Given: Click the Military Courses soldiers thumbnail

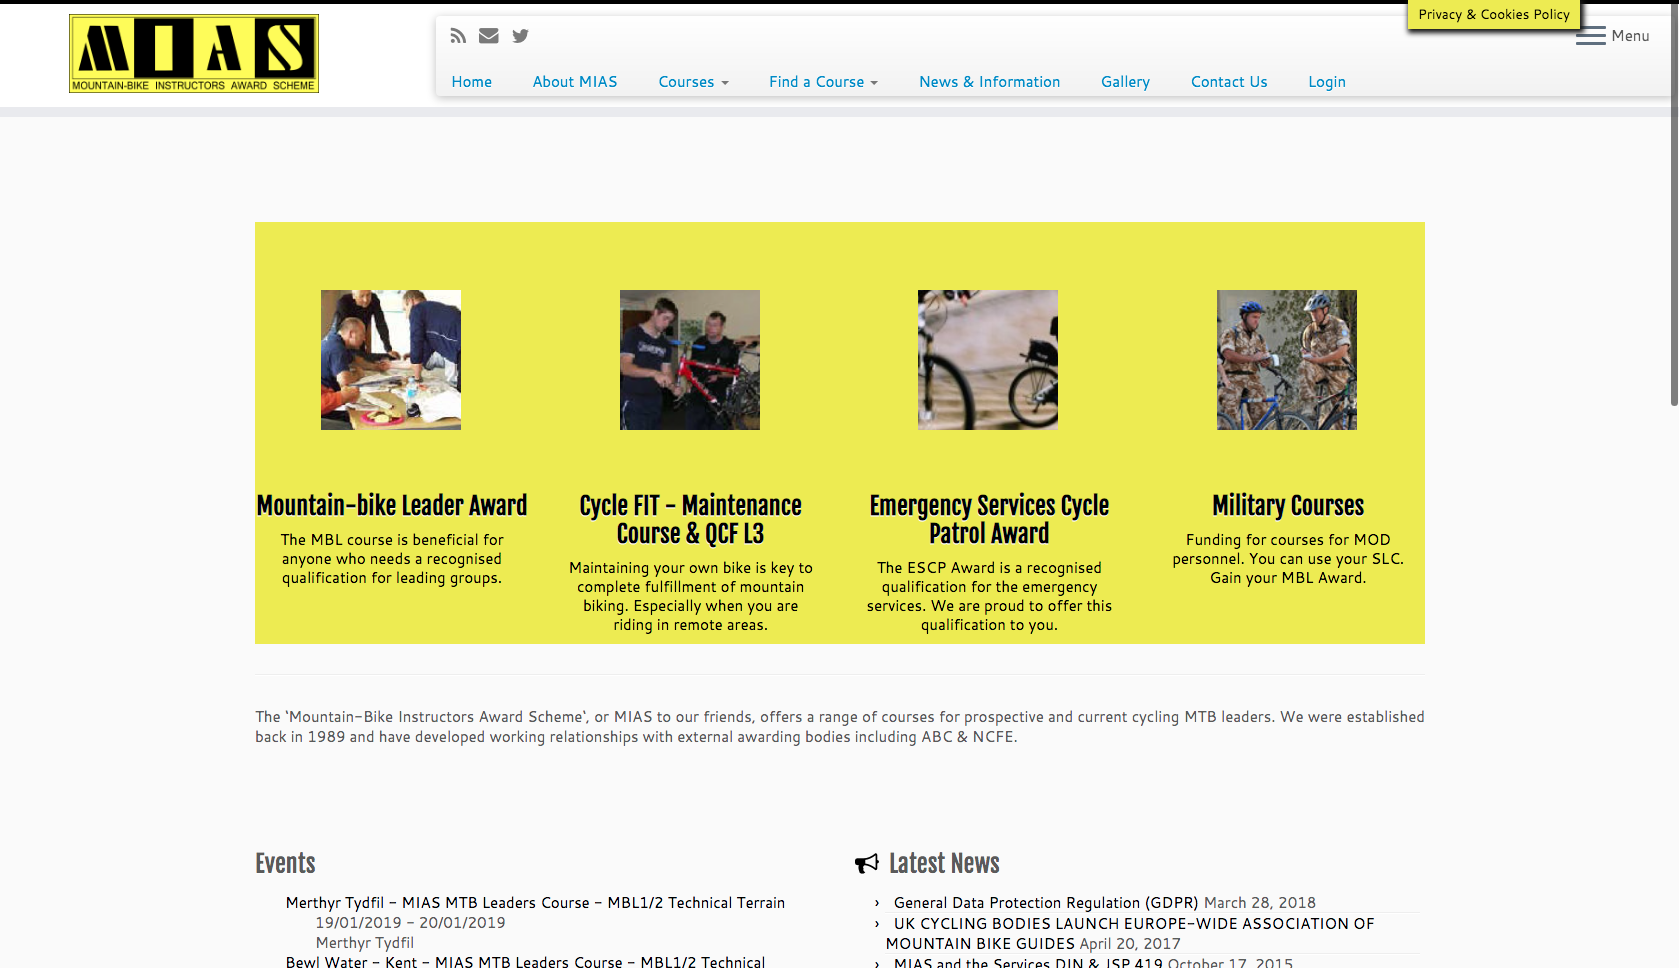Looking at the screenshot, I should 1287,360.
